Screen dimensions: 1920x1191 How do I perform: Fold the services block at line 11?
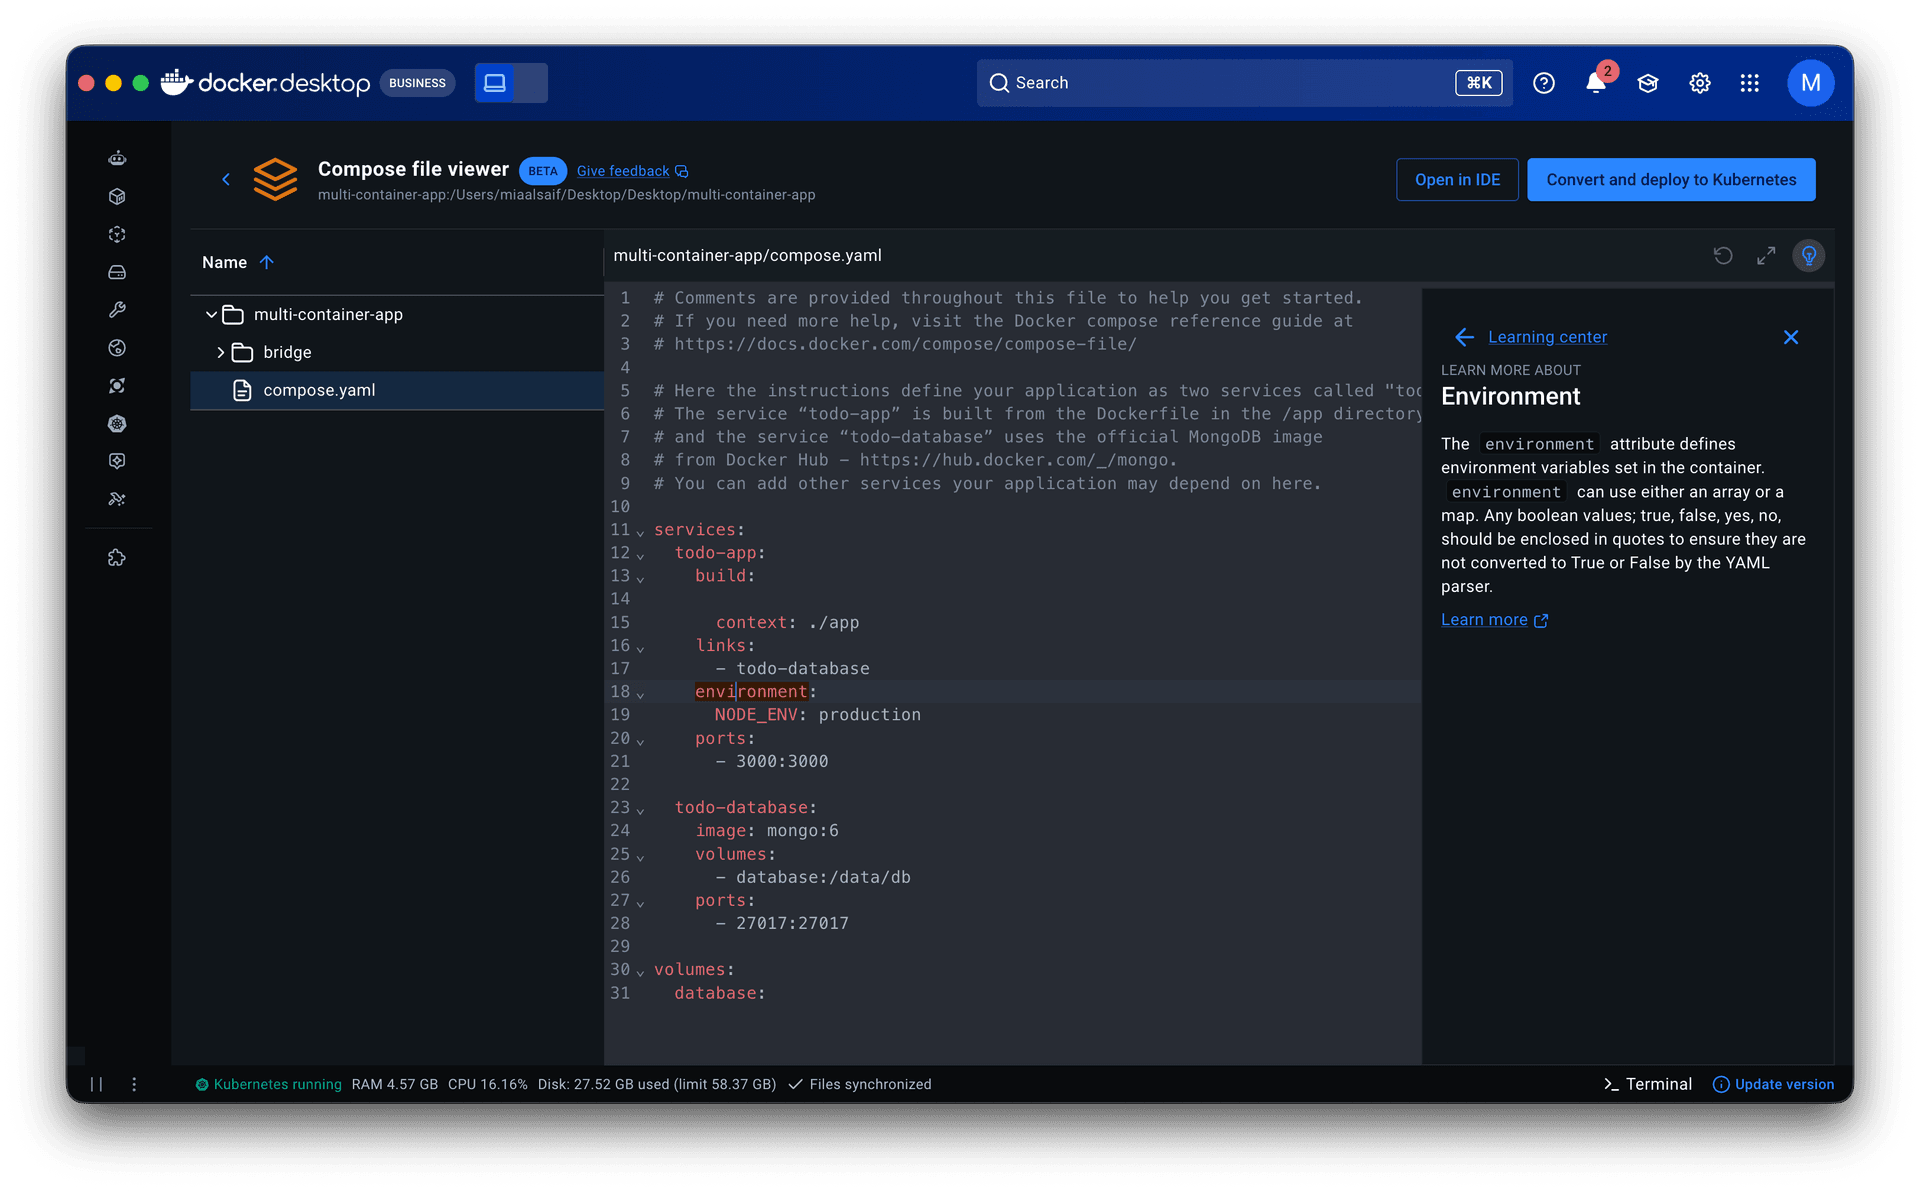click(x=640, y=532)
